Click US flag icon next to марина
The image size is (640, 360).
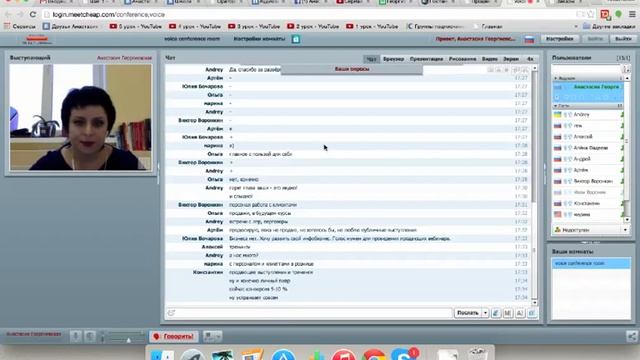point(558,214)
